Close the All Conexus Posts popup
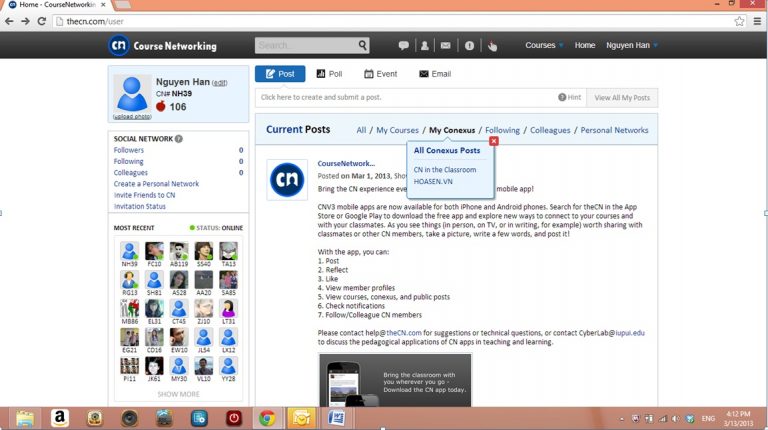The image size is (768, 430). (494, 141)
